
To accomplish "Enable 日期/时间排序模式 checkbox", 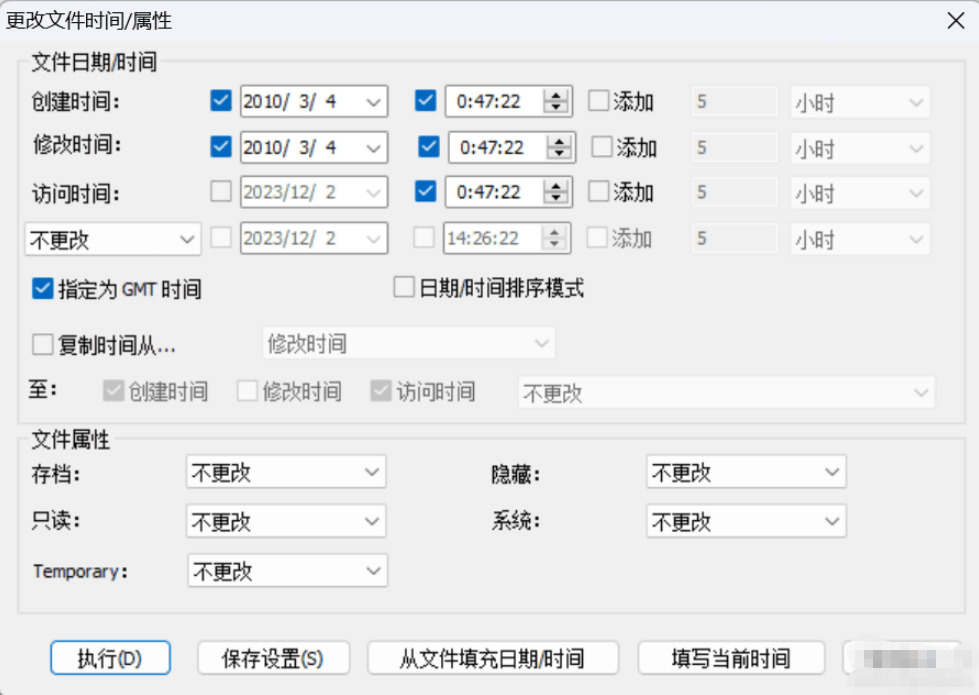I will [404, 287].
